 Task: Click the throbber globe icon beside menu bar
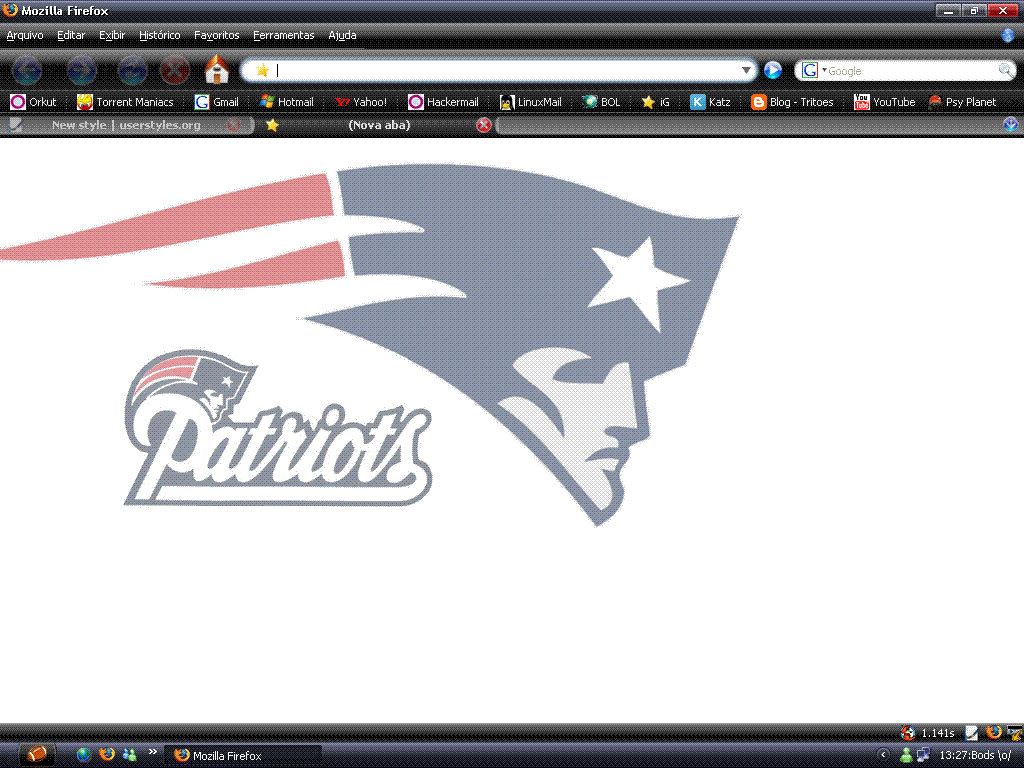tap(1008, 35)
